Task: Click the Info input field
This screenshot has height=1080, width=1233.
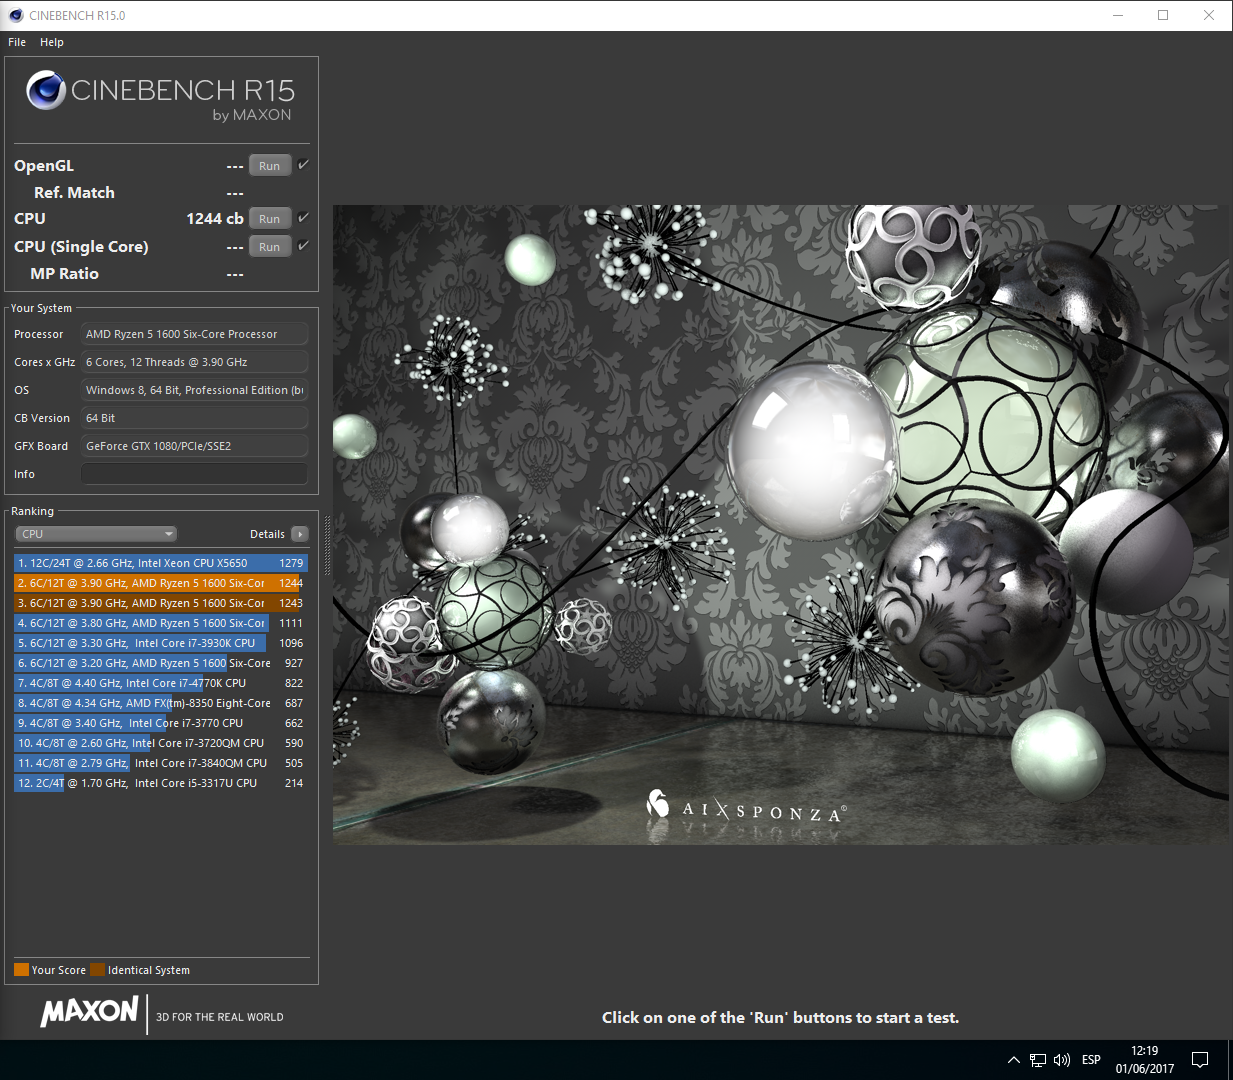Action: pyautogui.click(x=194, y=474)
